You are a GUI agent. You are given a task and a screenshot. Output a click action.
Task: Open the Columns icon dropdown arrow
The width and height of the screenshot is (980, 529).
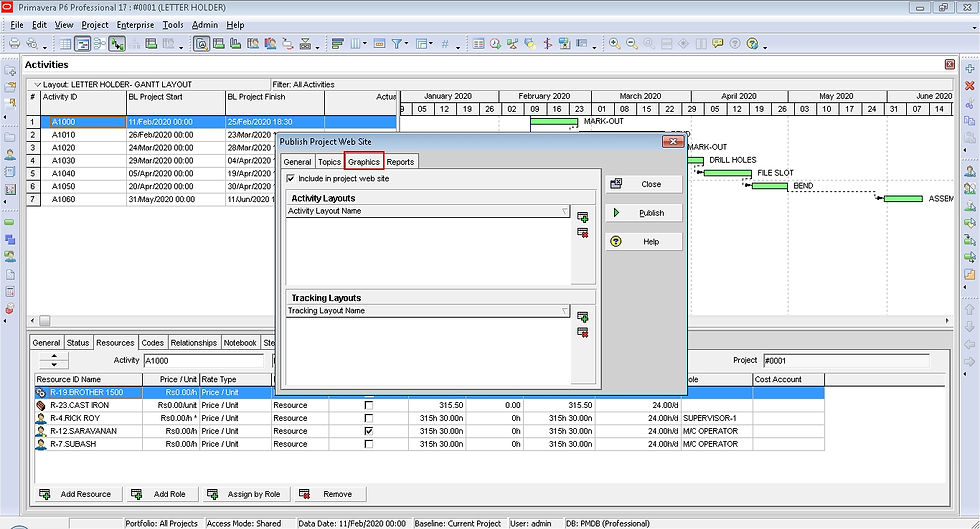coord(364,44)
